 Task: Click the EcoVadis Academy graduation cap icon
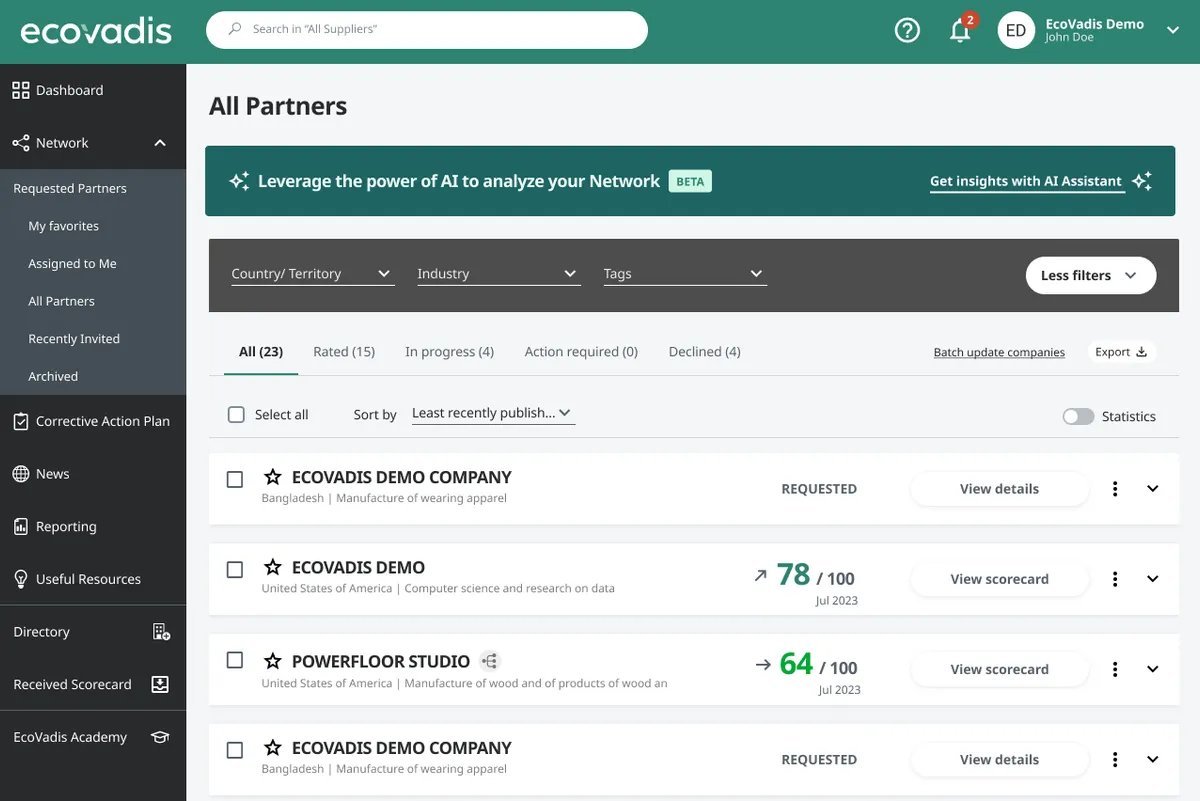pos(160,737)
